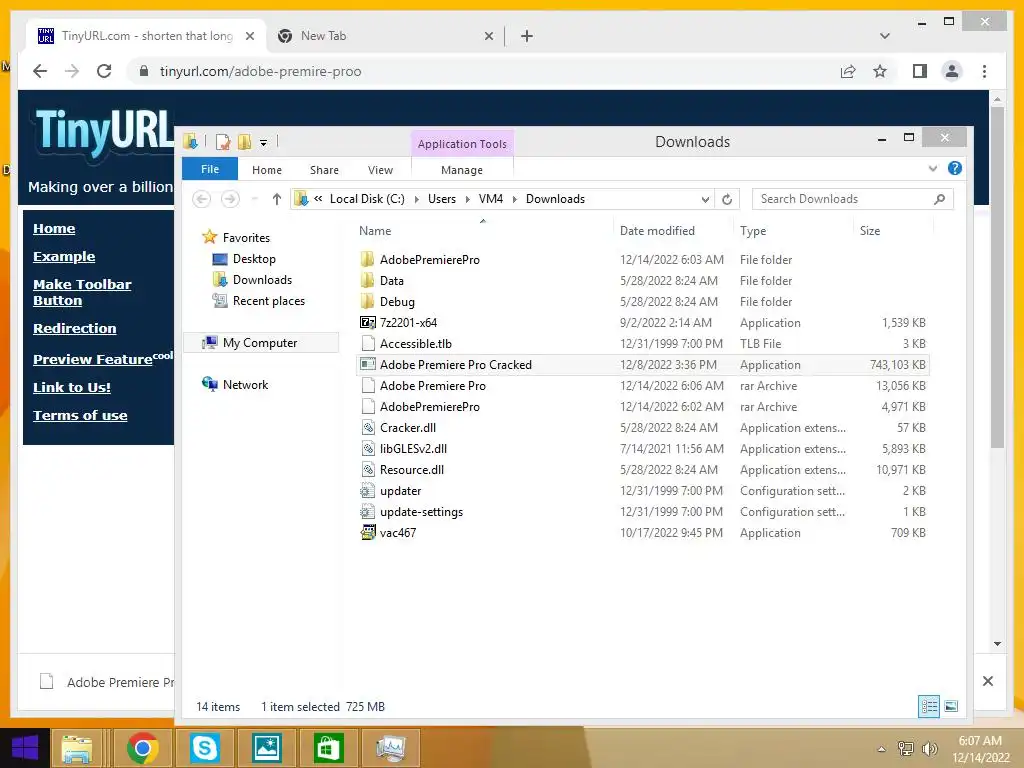Image resolution: width=1024 pixels, height=768 pixels.
Task: Go up one folder level arrow
Action: 277,199
